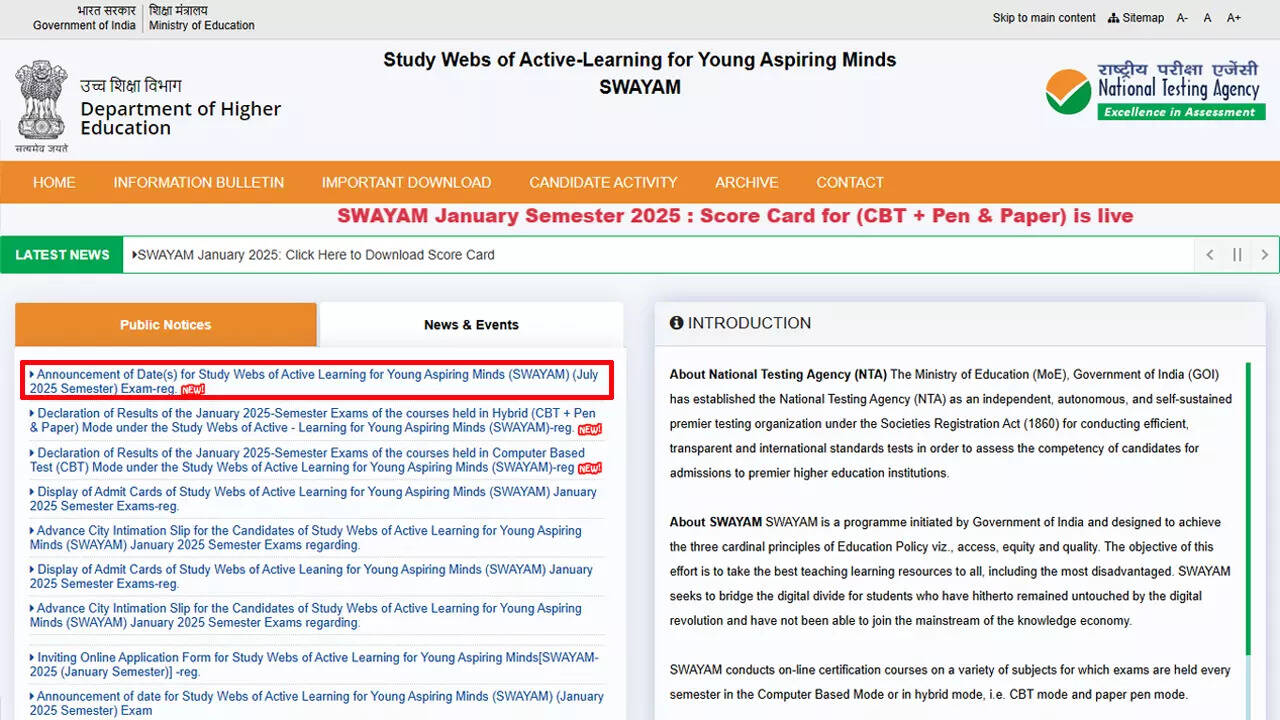1280x720 pixels.
Task: Click the India national emblem logo
Action: (x=41, y=106)
